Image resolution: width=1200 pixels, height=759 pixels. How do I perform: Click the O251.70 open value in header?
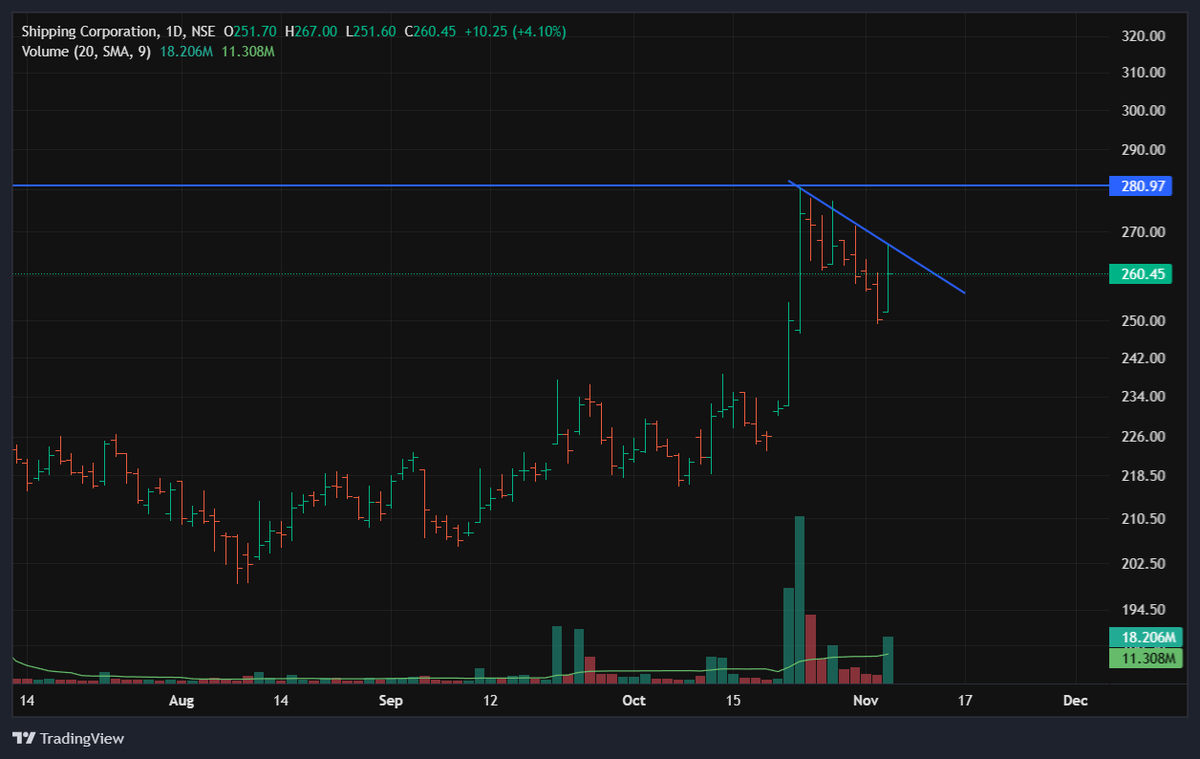(251, 31)
